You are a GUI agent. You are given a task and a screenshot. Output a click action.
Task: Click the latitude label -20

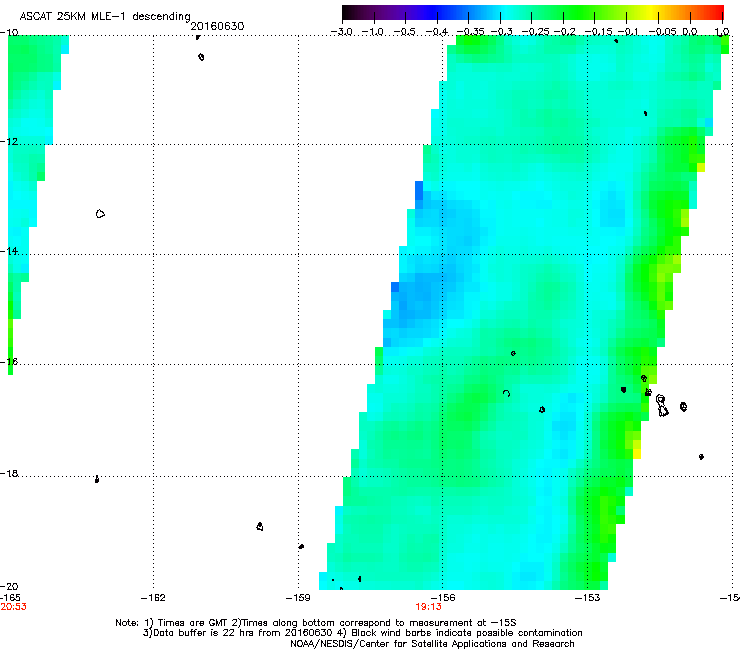pyautogui.click(x=9, y=586)
